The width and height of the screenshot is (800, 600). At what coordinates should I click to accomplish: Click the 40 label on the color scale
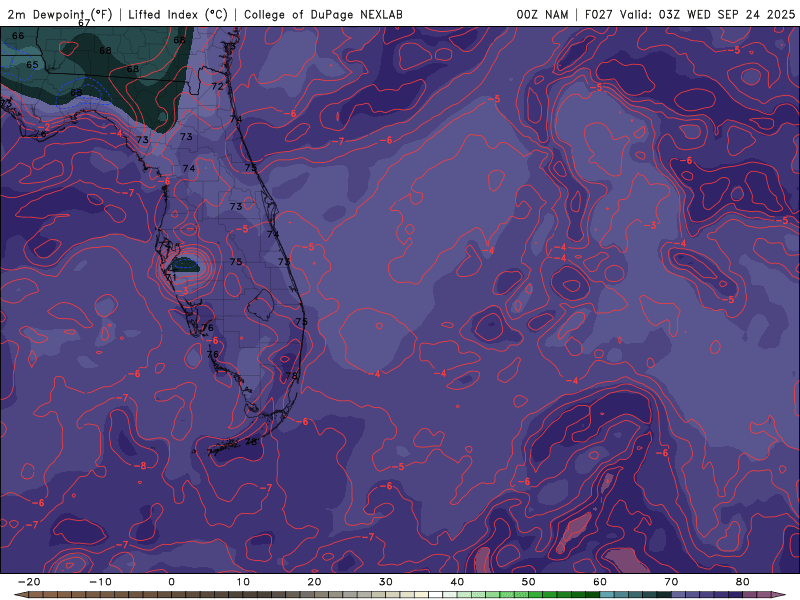(457, 582)
